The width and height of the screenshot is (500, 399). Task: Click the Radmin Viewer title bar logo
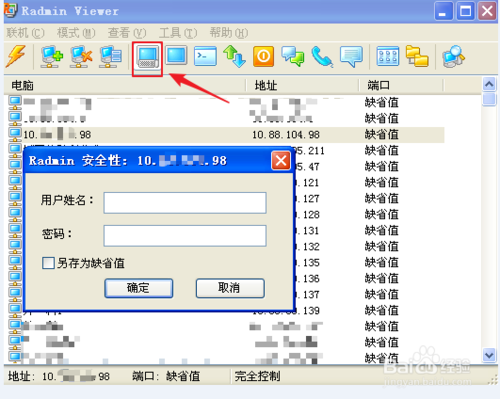10,10
